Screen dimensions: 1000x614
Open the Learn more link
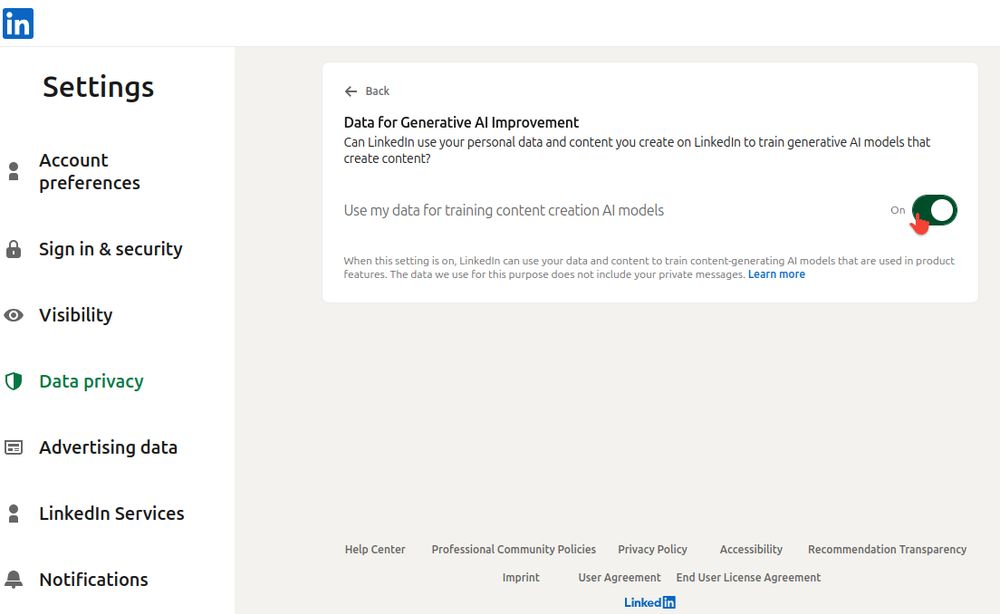point(777,273)
